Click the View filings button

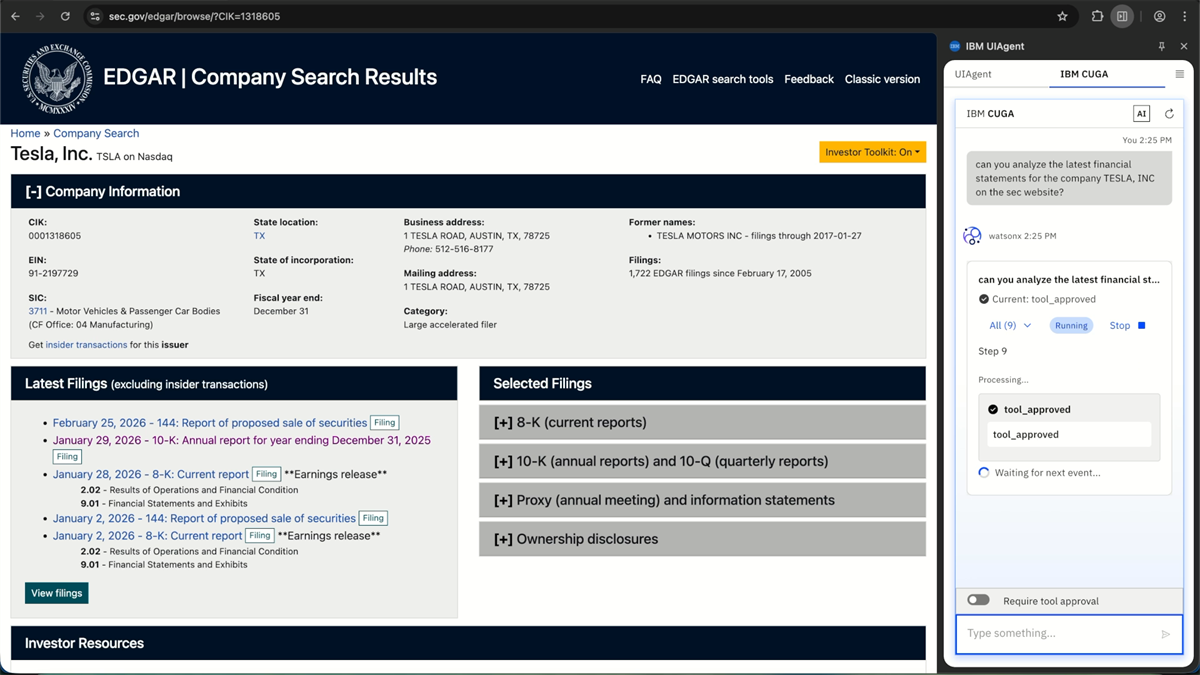pyautogui.click(x=56, y=593)
